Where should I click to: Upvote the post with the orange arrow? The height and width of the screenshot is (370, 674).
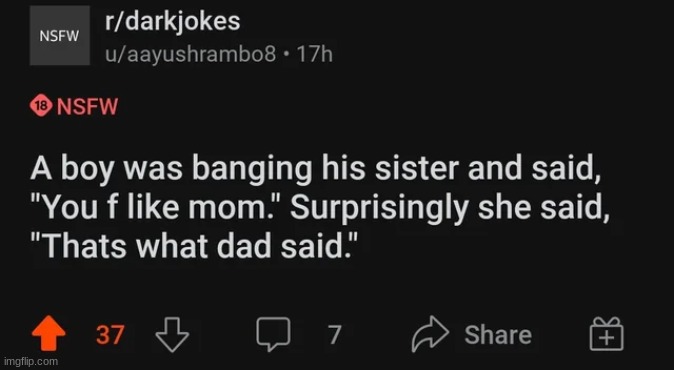49,333
